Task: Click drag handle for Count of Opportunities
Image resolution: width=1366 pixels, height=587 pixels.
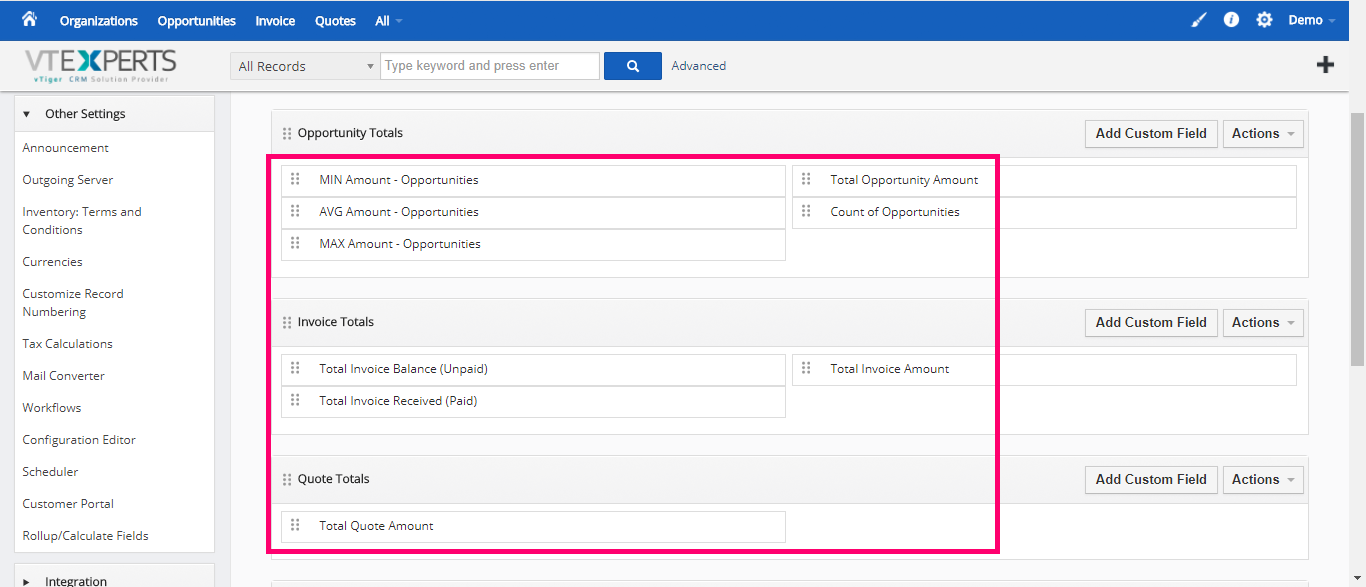Action: pos(806,211)
